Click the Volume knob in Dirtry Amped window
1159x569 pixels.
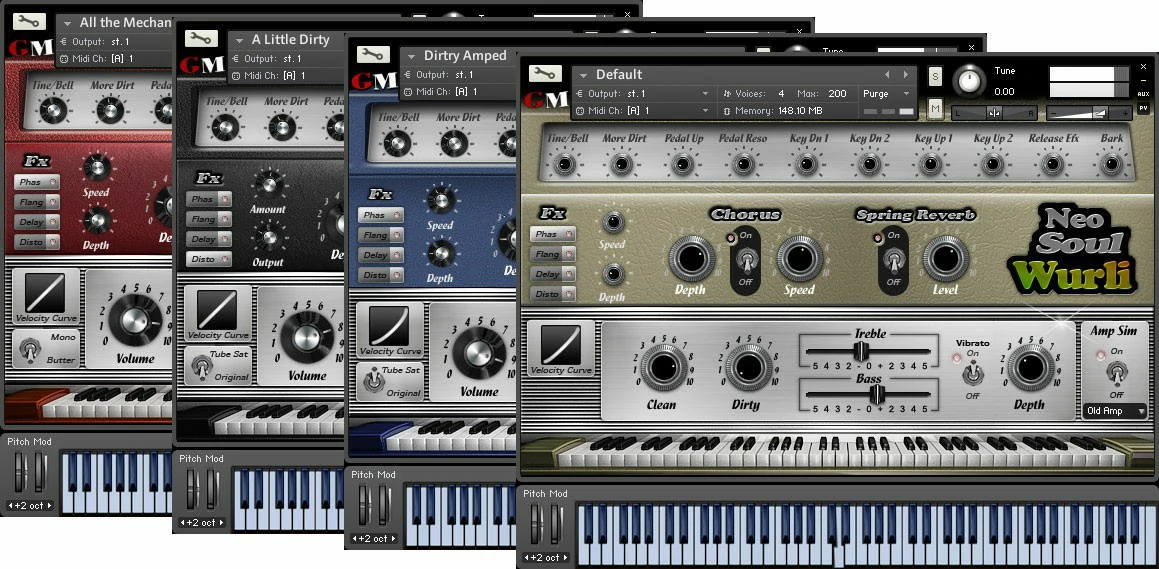[479, 352]
